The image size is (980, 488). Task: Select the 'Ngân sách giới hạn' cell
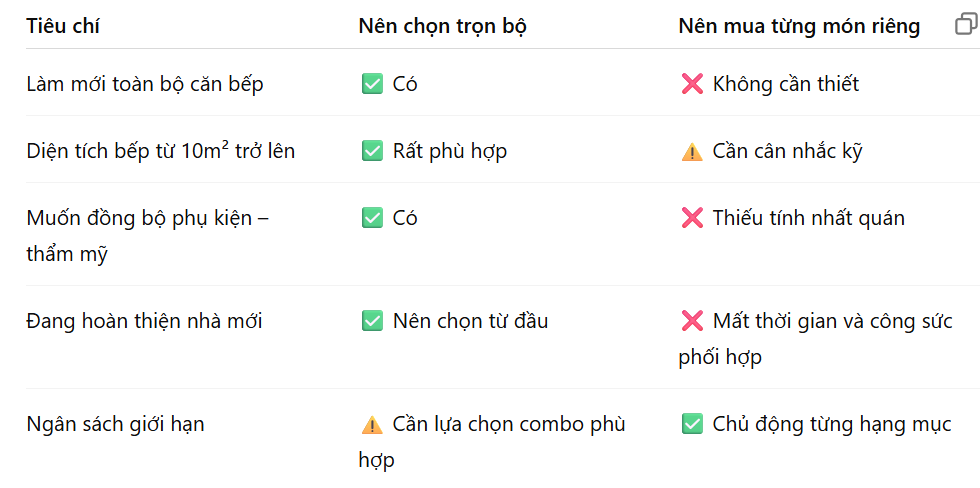click(116, 424)
